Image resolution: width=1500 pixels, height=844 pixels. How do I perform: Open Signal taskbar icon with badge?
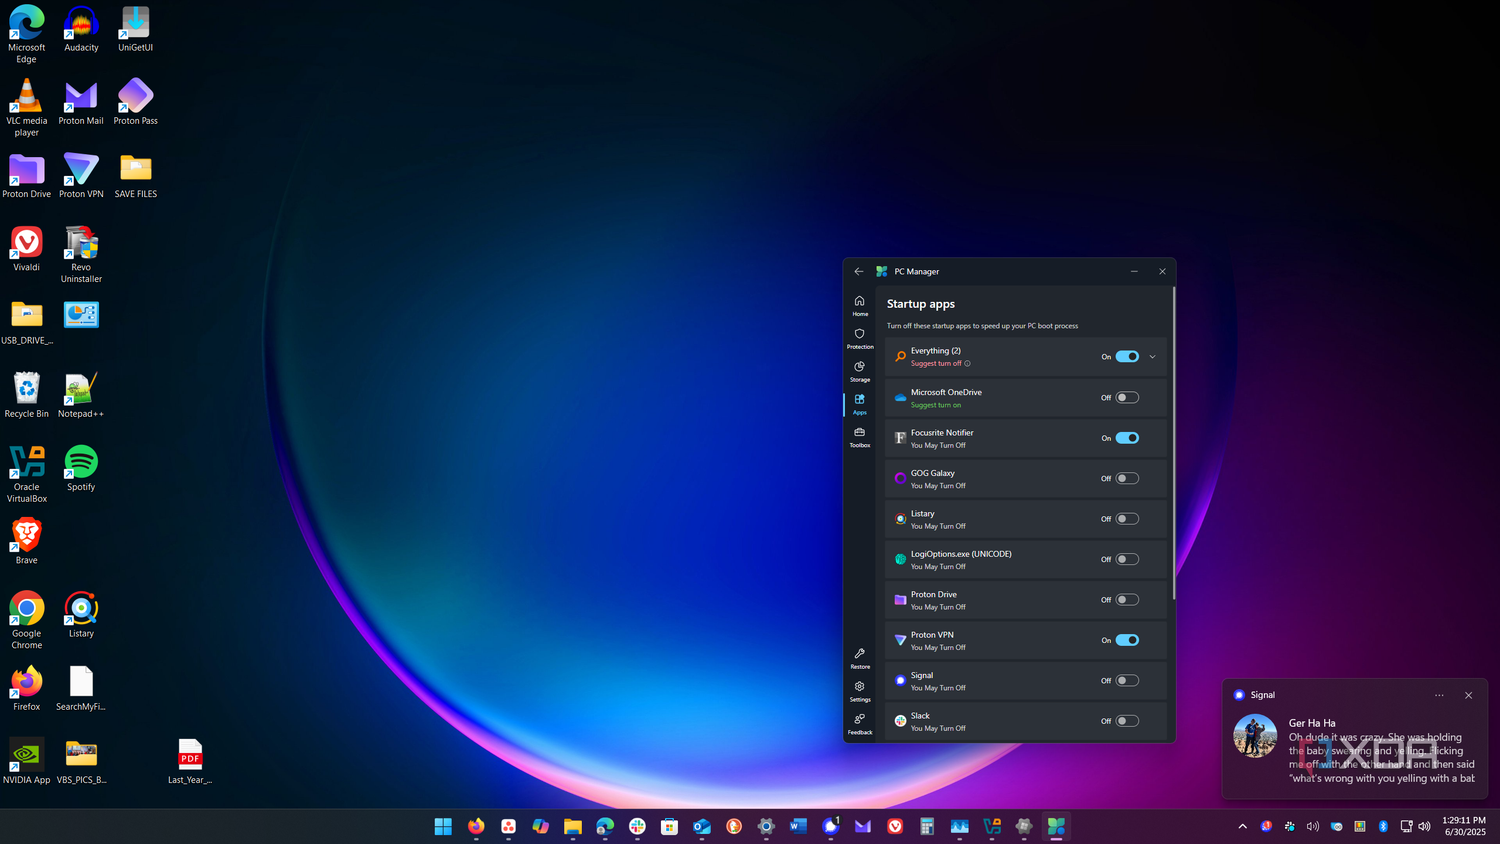pyautogui.click(x=830, y=826)
